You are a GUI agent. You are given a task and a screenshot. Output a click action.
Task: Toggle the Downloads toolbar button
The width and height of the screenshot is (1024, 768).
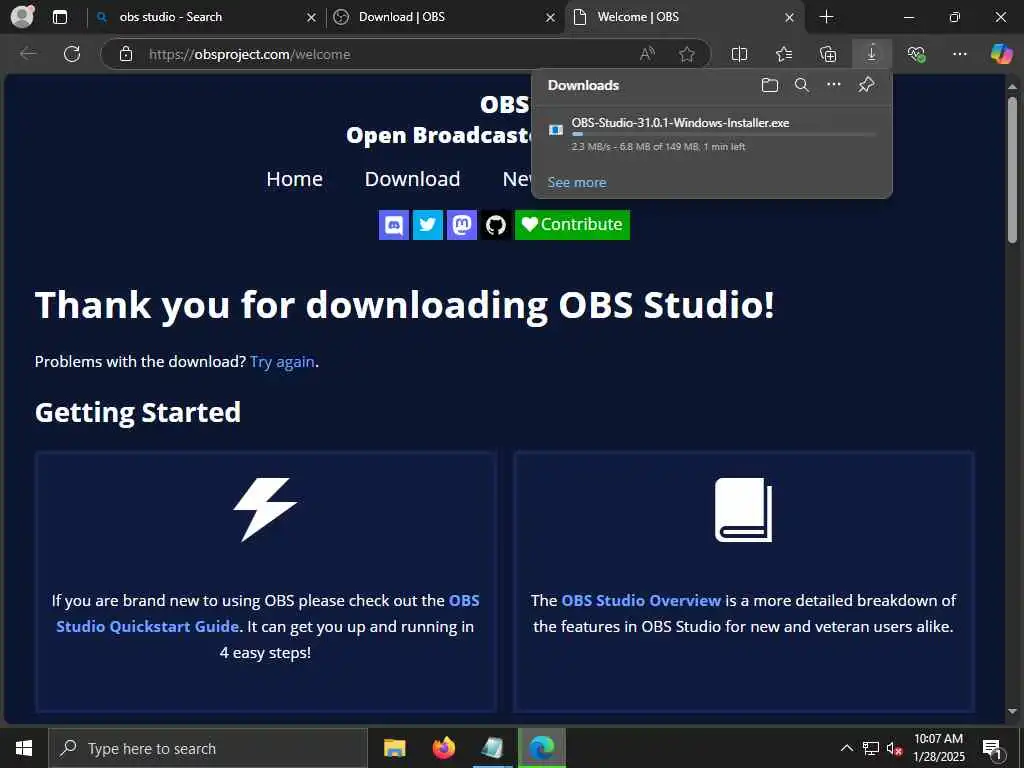(x=872, y=54)
